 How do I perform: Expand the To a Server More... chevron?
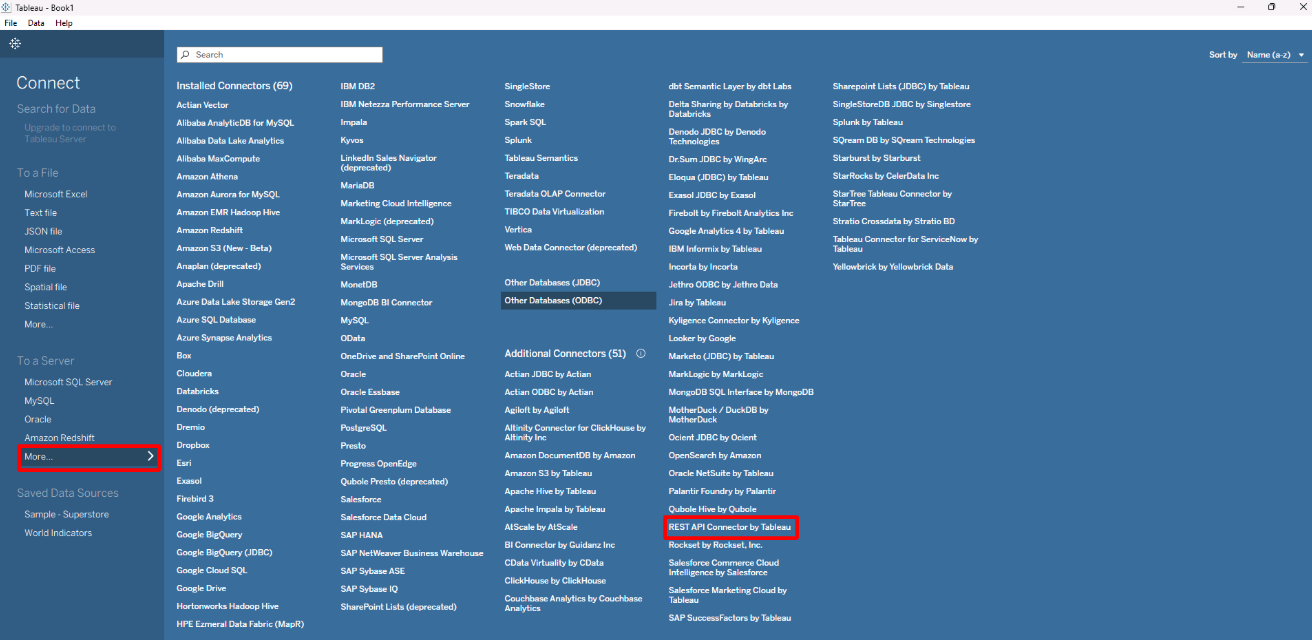[150, 456]
